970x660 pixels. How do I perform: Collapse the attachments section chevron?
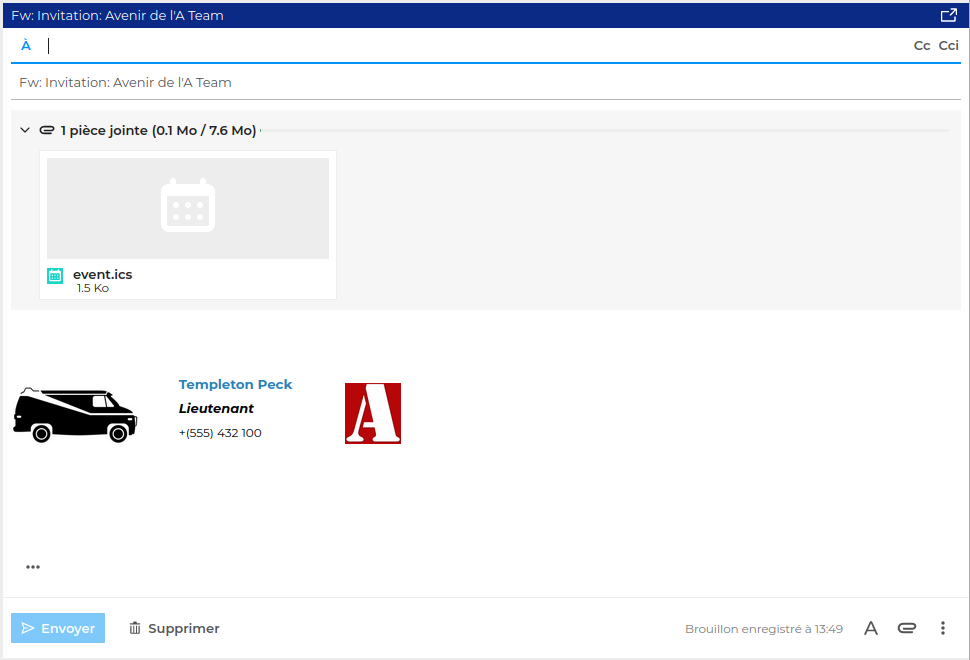[25, 130]
